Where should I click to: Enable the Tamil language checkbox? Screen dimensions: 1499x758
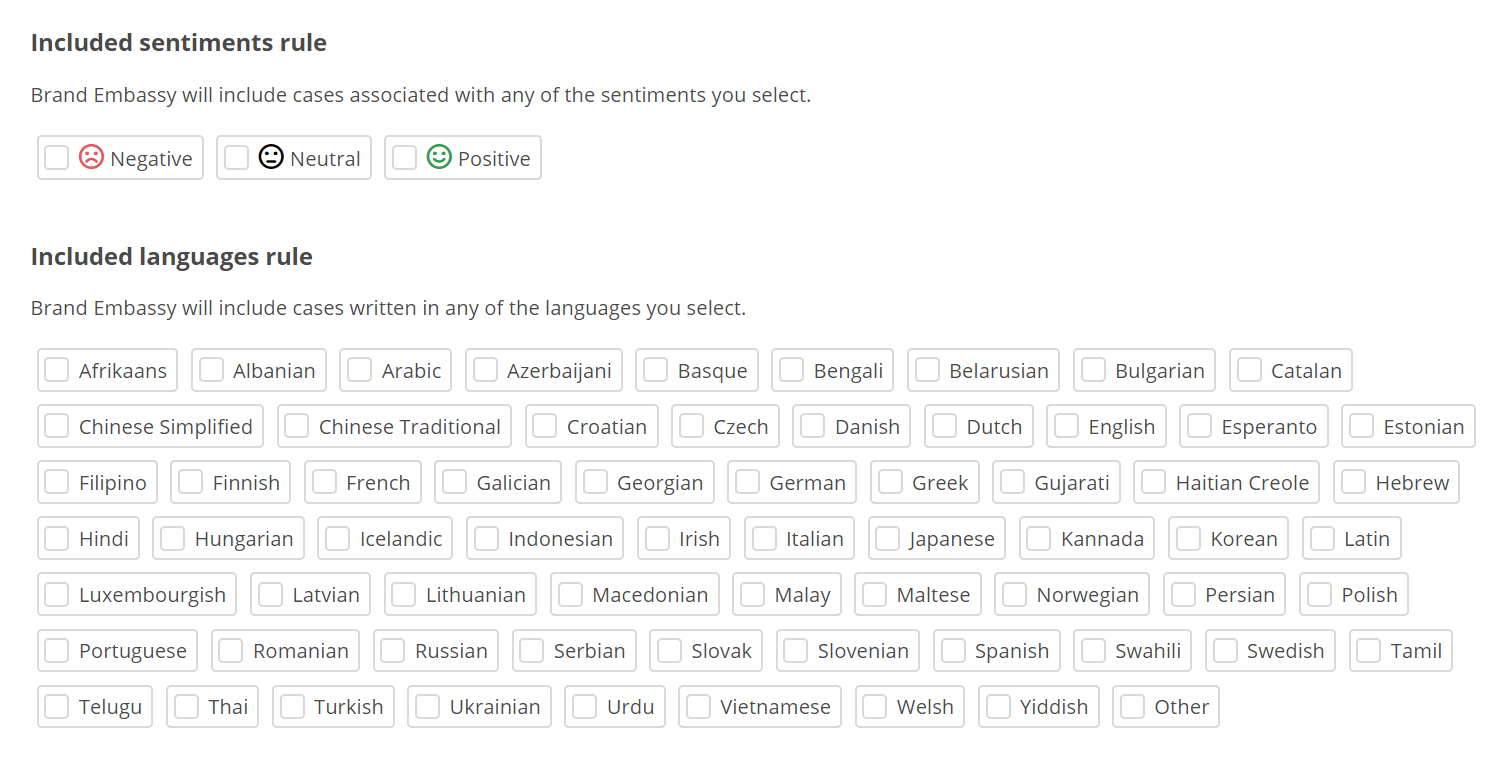(1369, 650)
